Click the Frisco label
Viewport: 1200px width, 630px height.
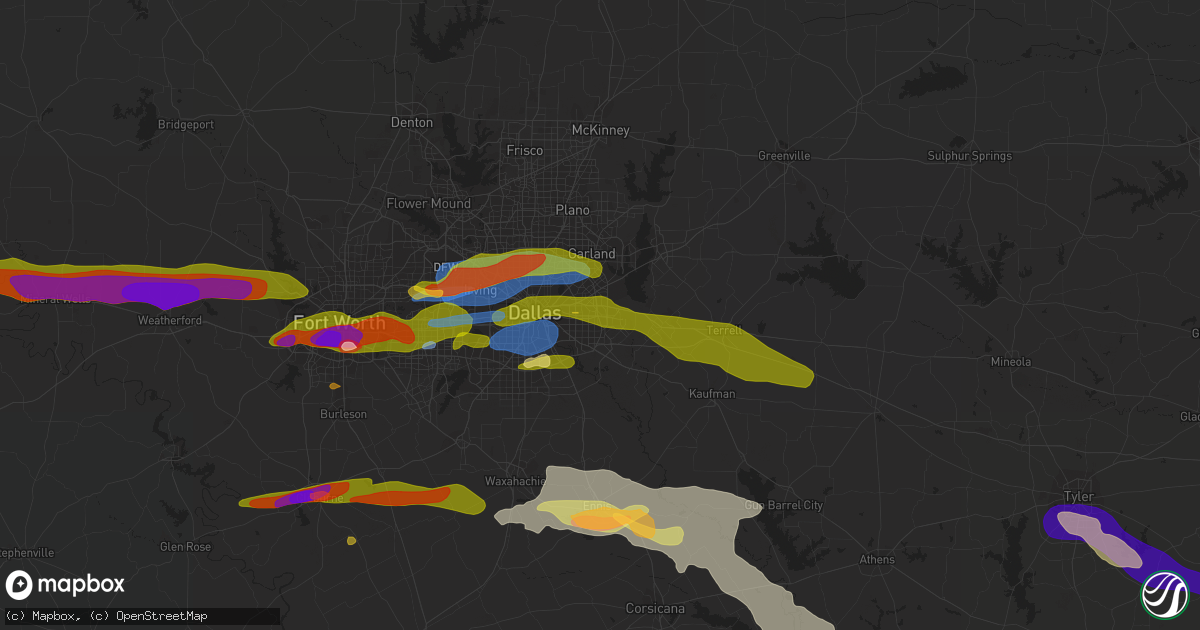525,150
